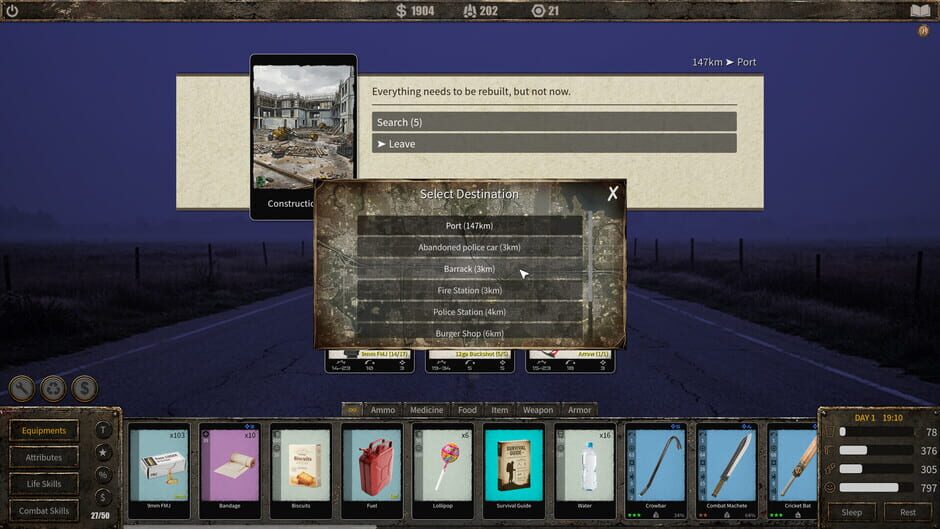Open the Life Skills panel
940x529 pixels.
(x=44, y=483)
